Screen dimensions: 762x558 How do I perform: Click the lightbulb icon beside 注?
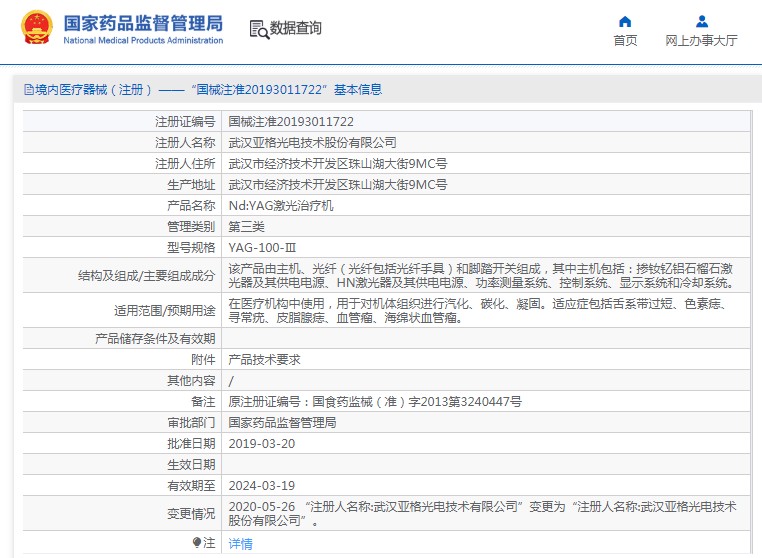coord(197,542)
